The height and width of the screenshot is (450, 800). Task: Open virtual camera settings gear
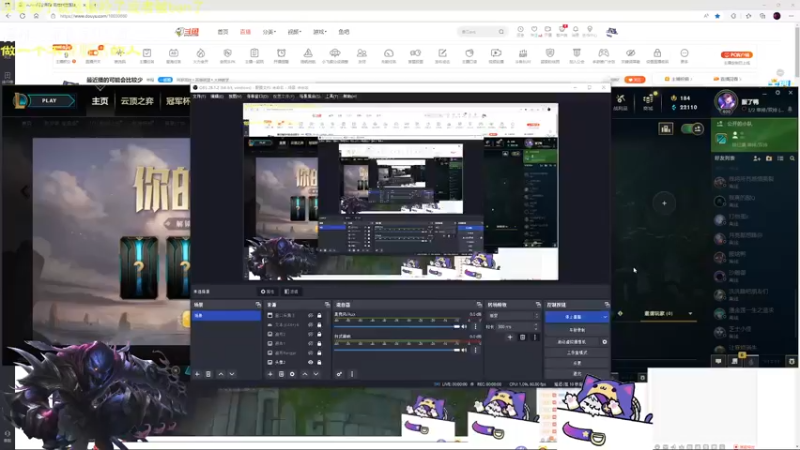pyautogui.click(x=605, y=342)
